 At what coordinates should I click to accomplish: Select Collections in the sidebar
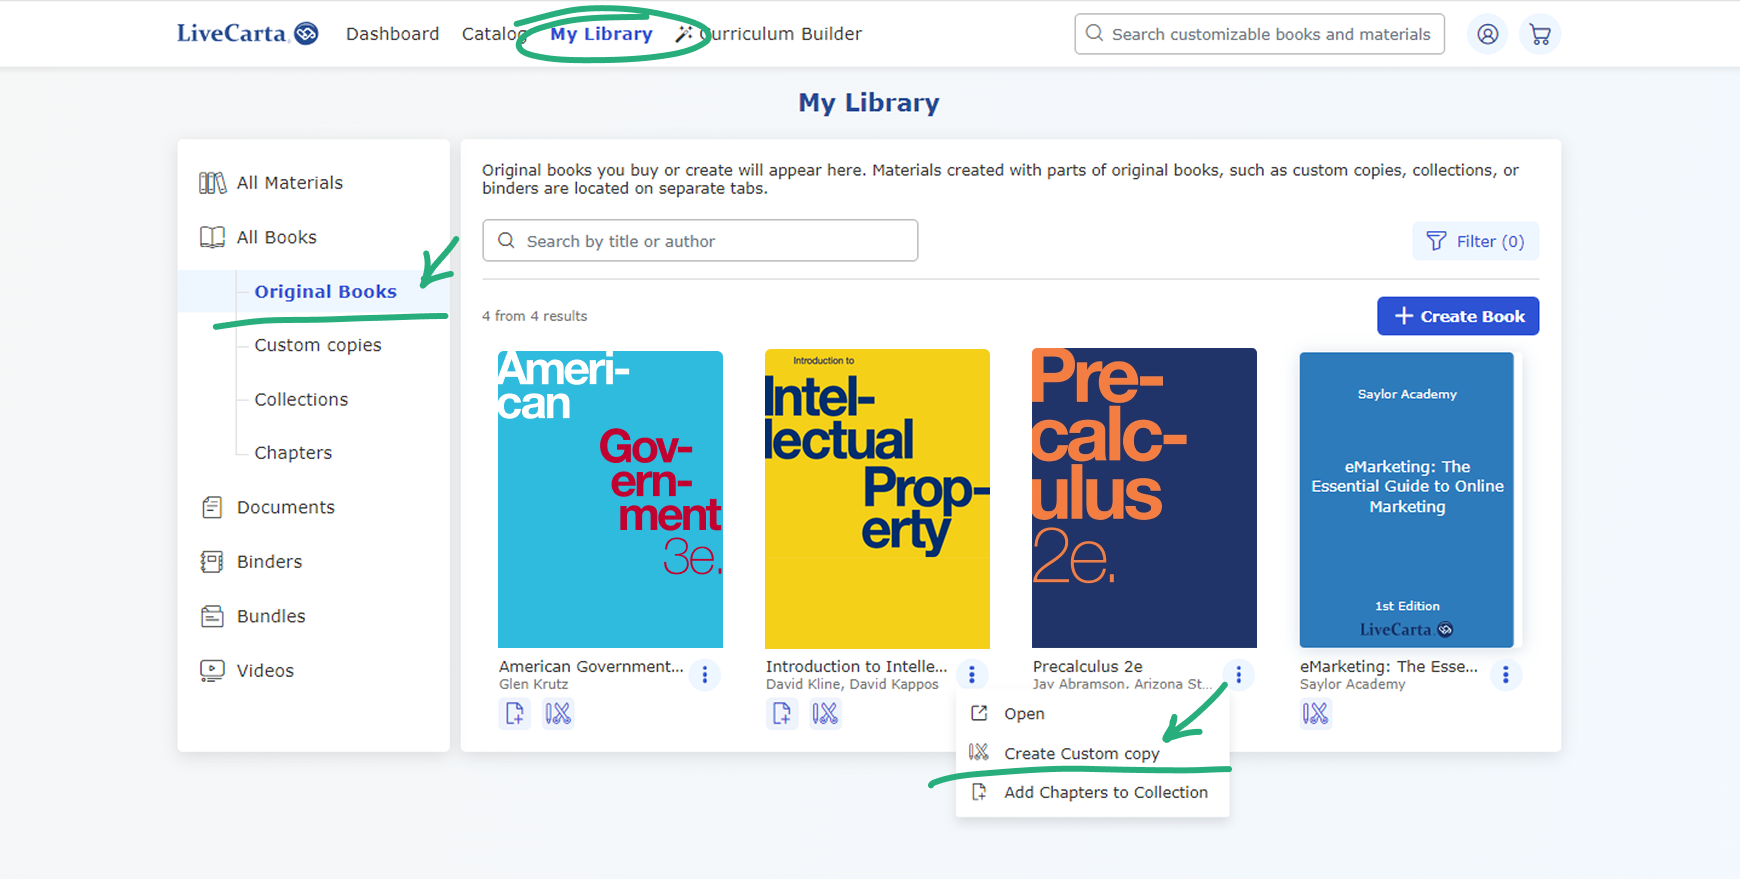301,399
